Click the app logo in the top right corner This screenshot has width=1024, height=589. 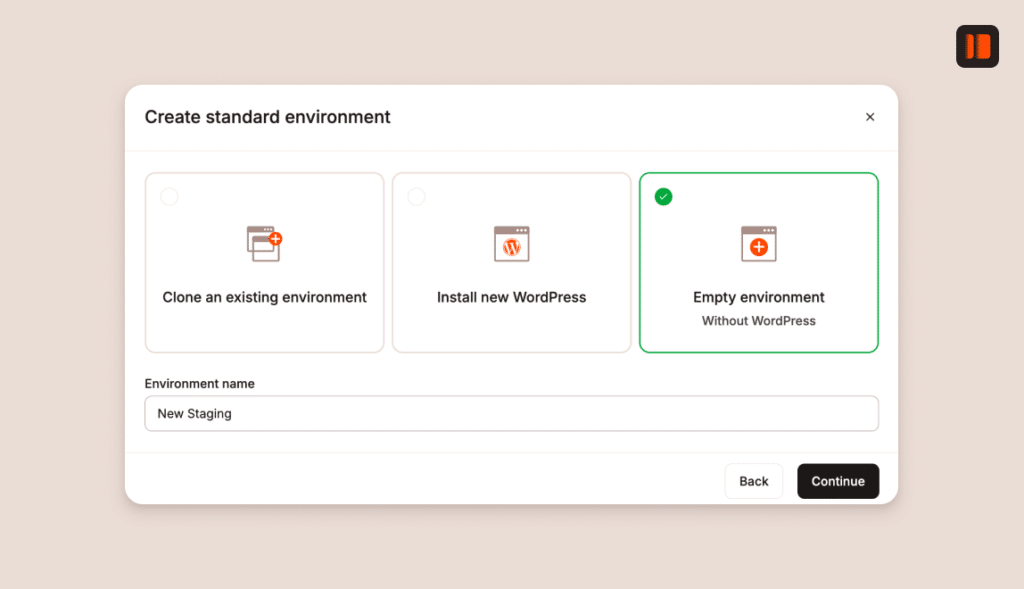pyautogui.click(x=977, y=46)
